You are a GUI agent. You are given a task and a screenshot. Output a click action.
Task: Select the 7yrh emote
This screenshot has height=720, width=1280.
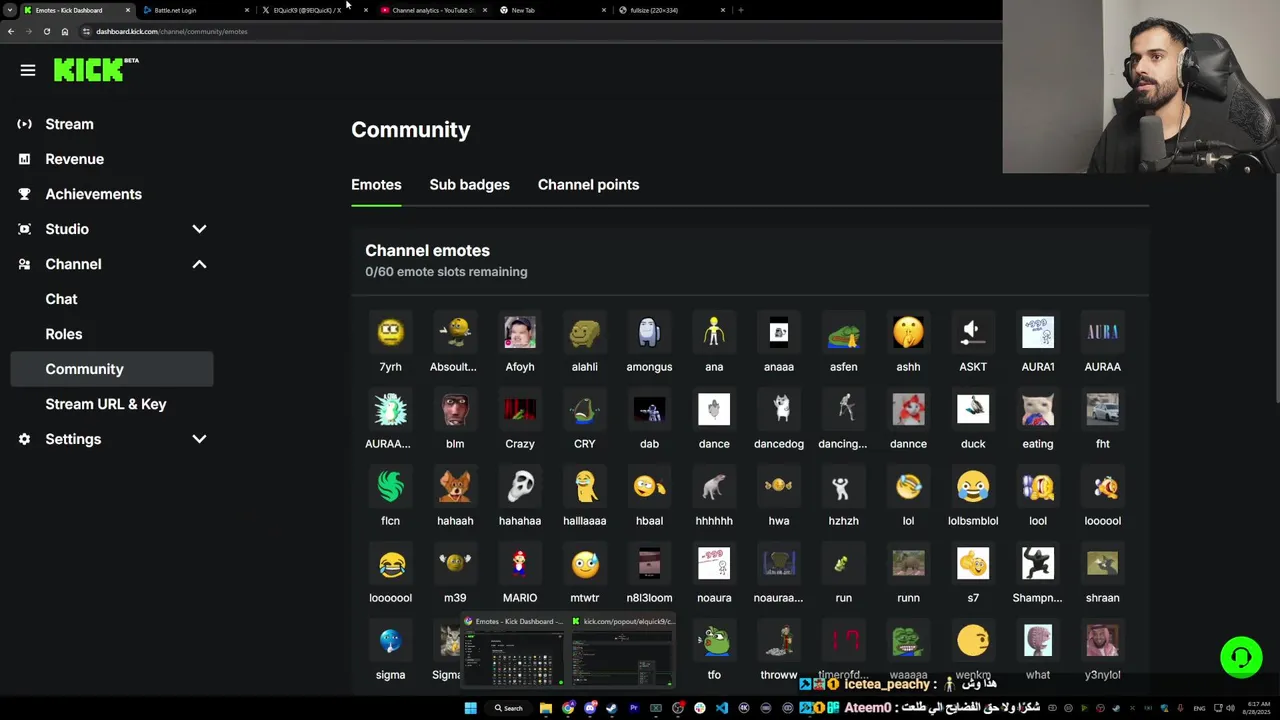390,332
